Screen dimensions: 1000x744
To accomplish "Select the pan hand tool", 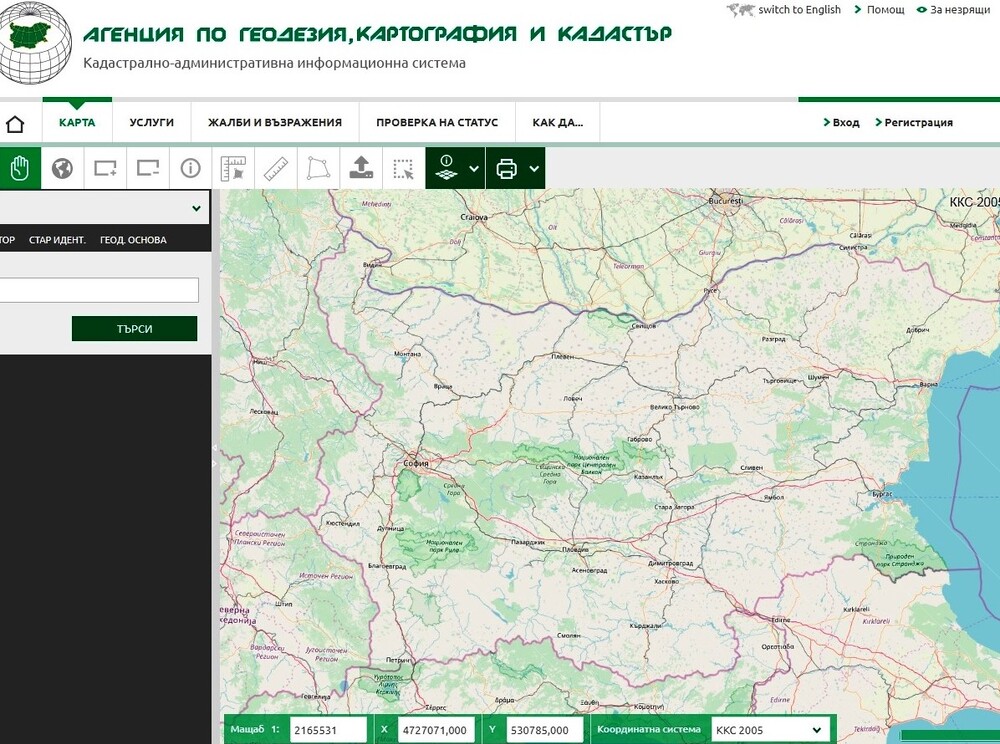I will 19,168.
